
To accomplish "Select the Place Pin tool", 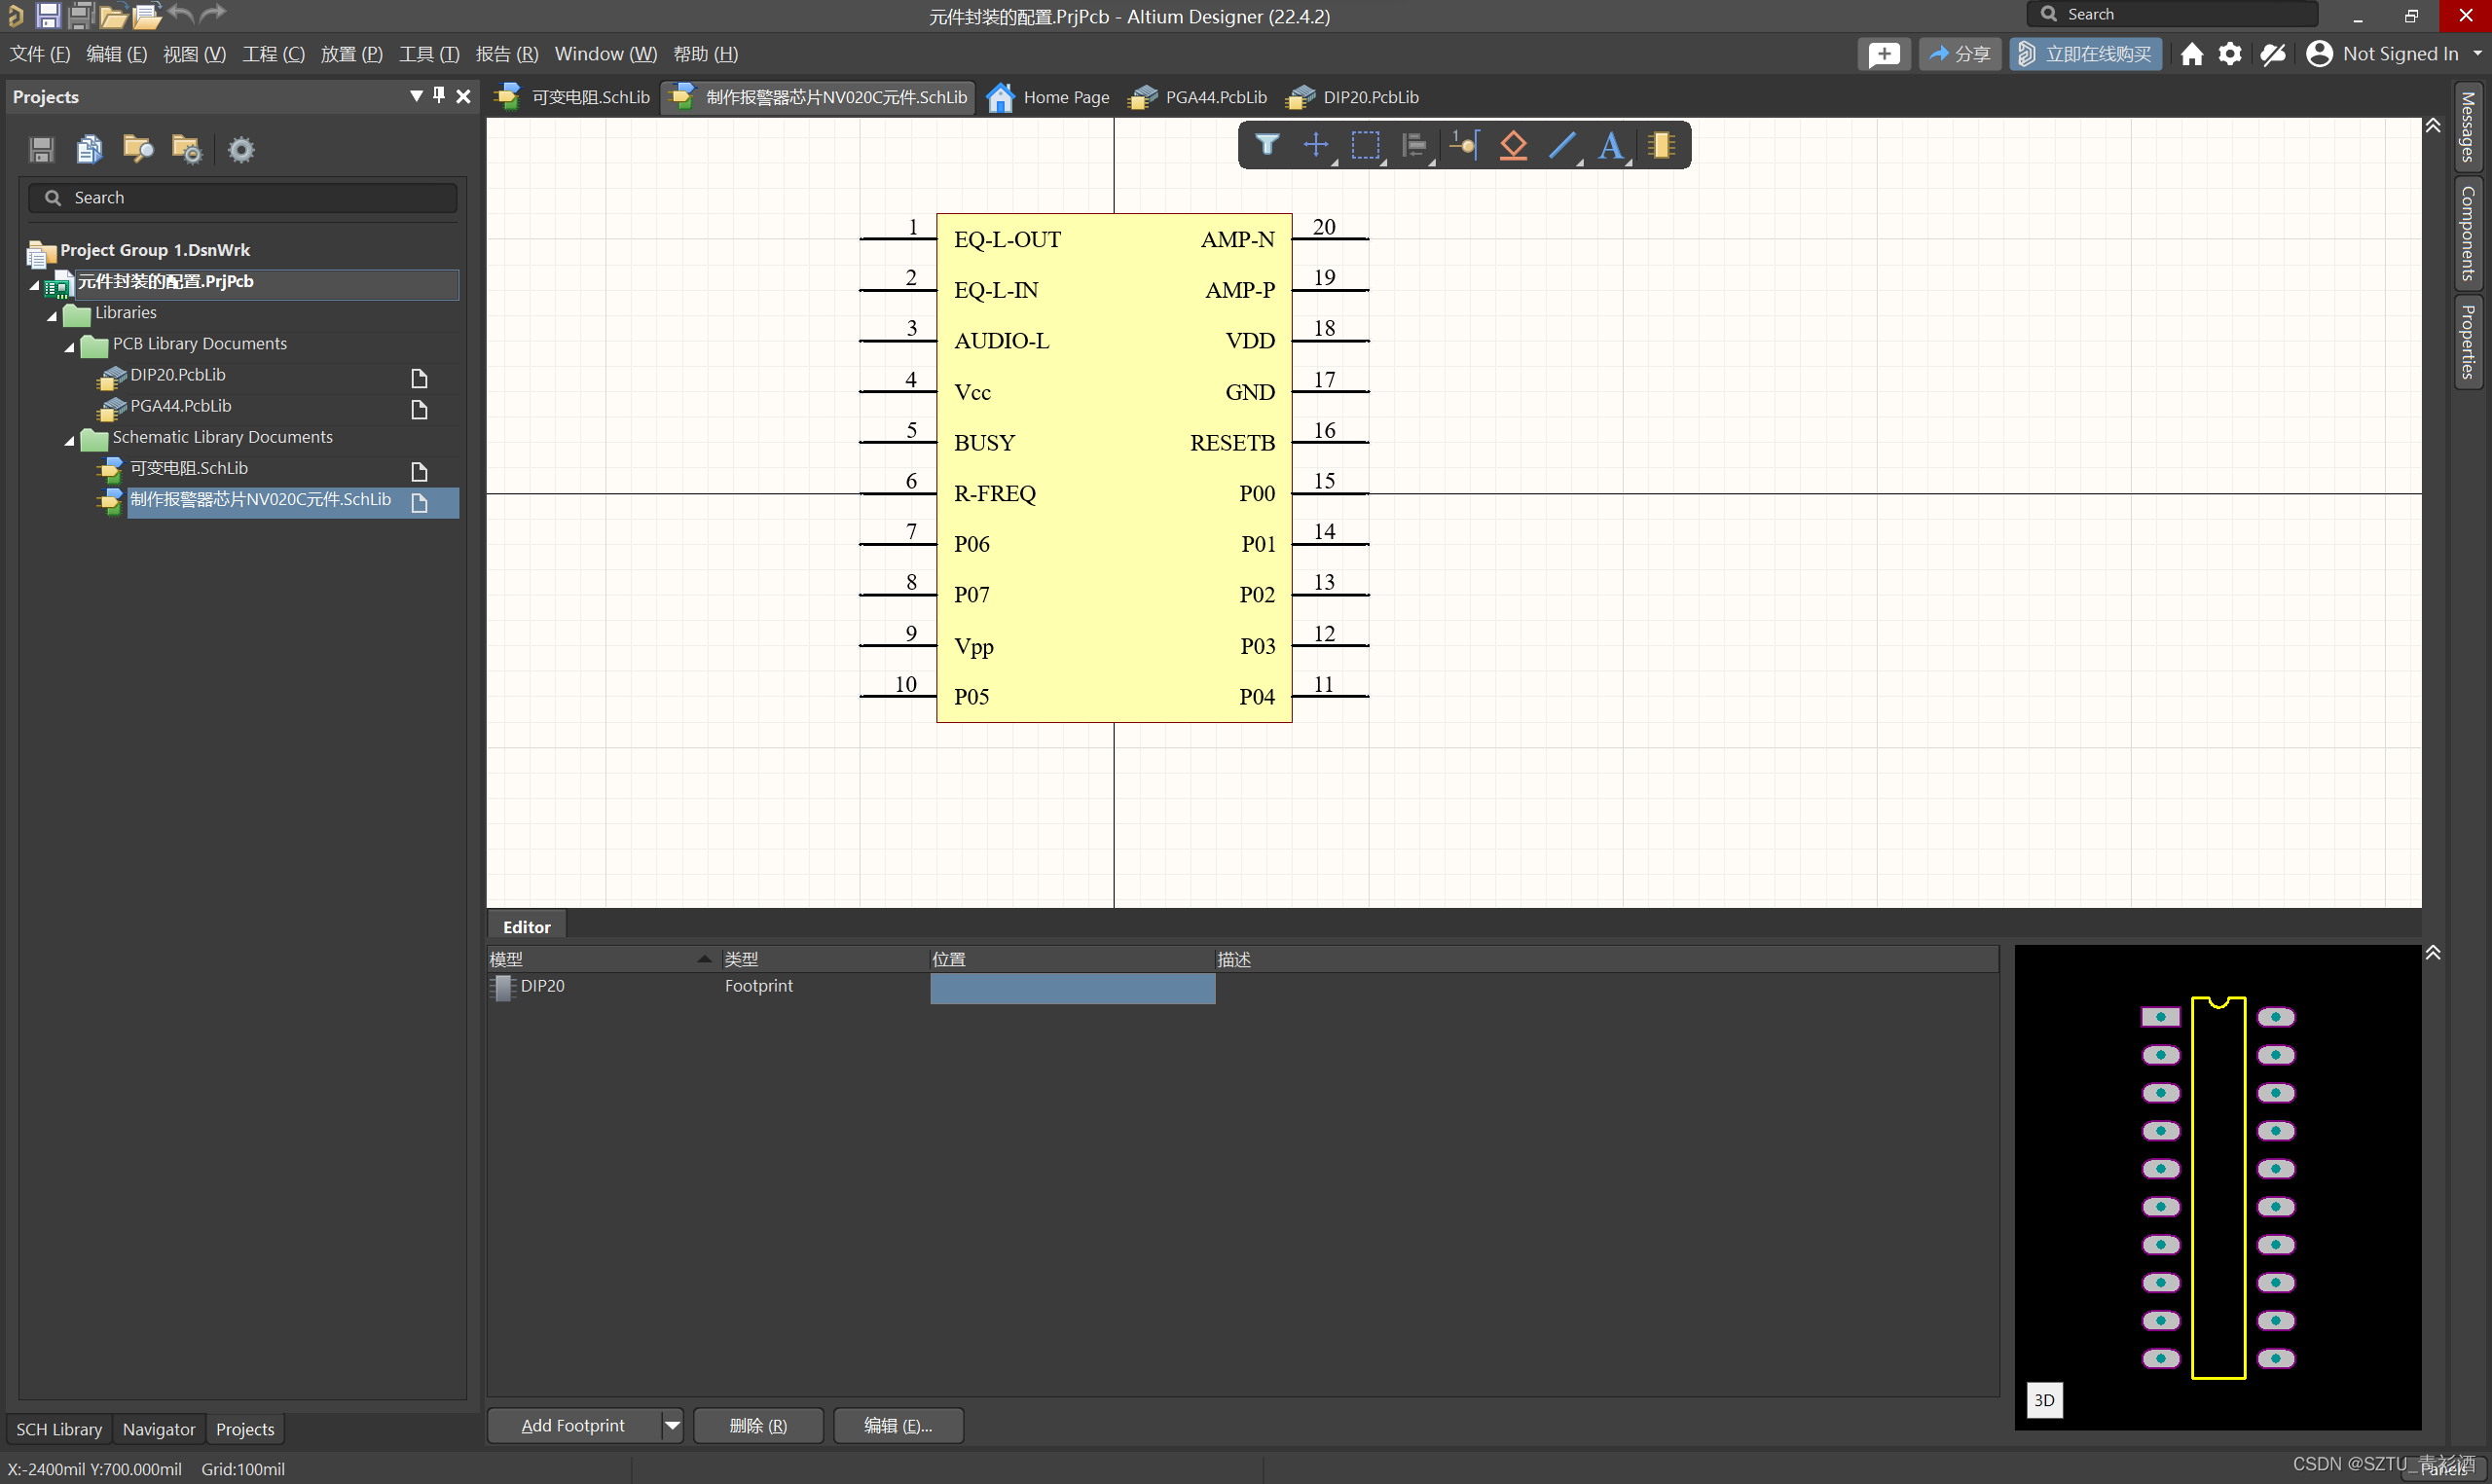I will [x=1464, y=146].
